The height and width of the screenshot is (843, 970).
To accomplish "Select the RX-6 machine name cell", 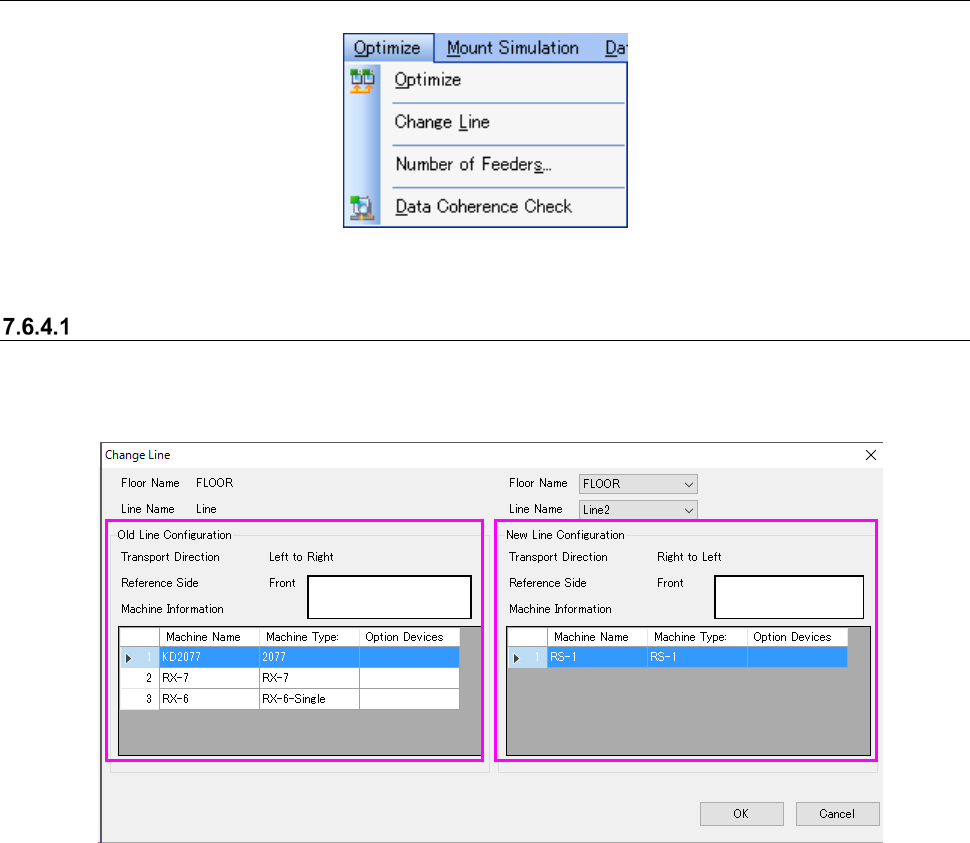I will point(209,699).
